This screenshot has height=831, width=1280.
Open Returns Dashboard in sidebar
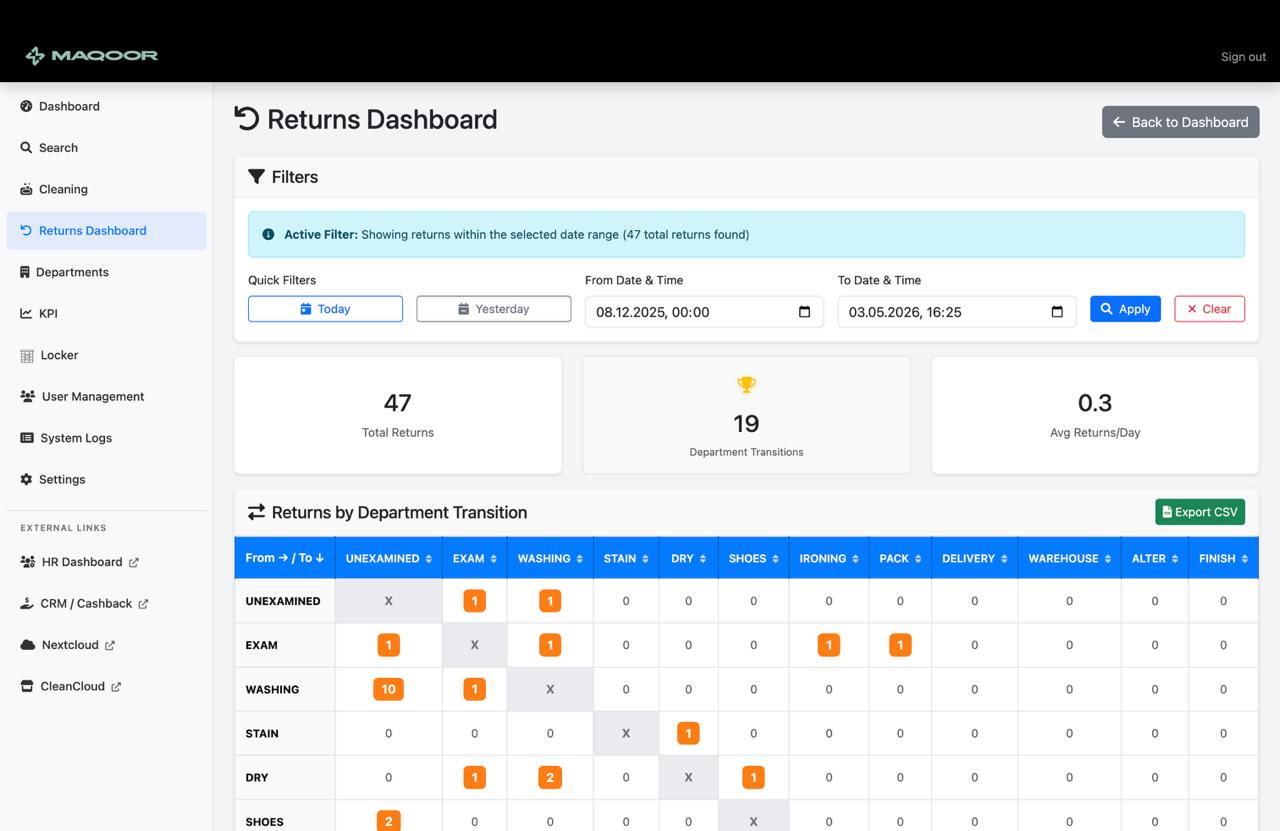pos(107,230)
